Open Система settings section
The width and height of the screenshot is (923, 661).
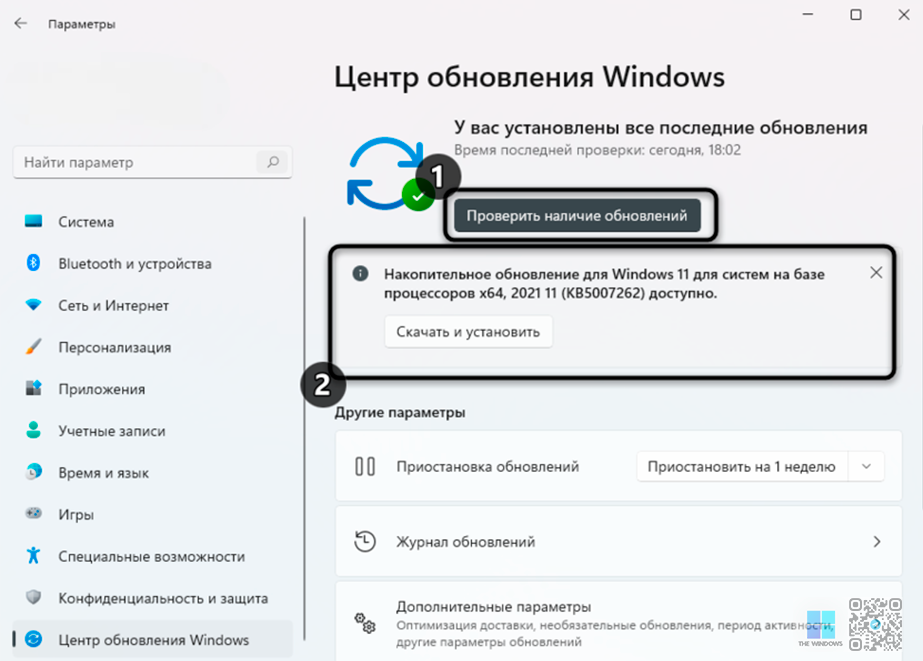click(x=152, y=222)
